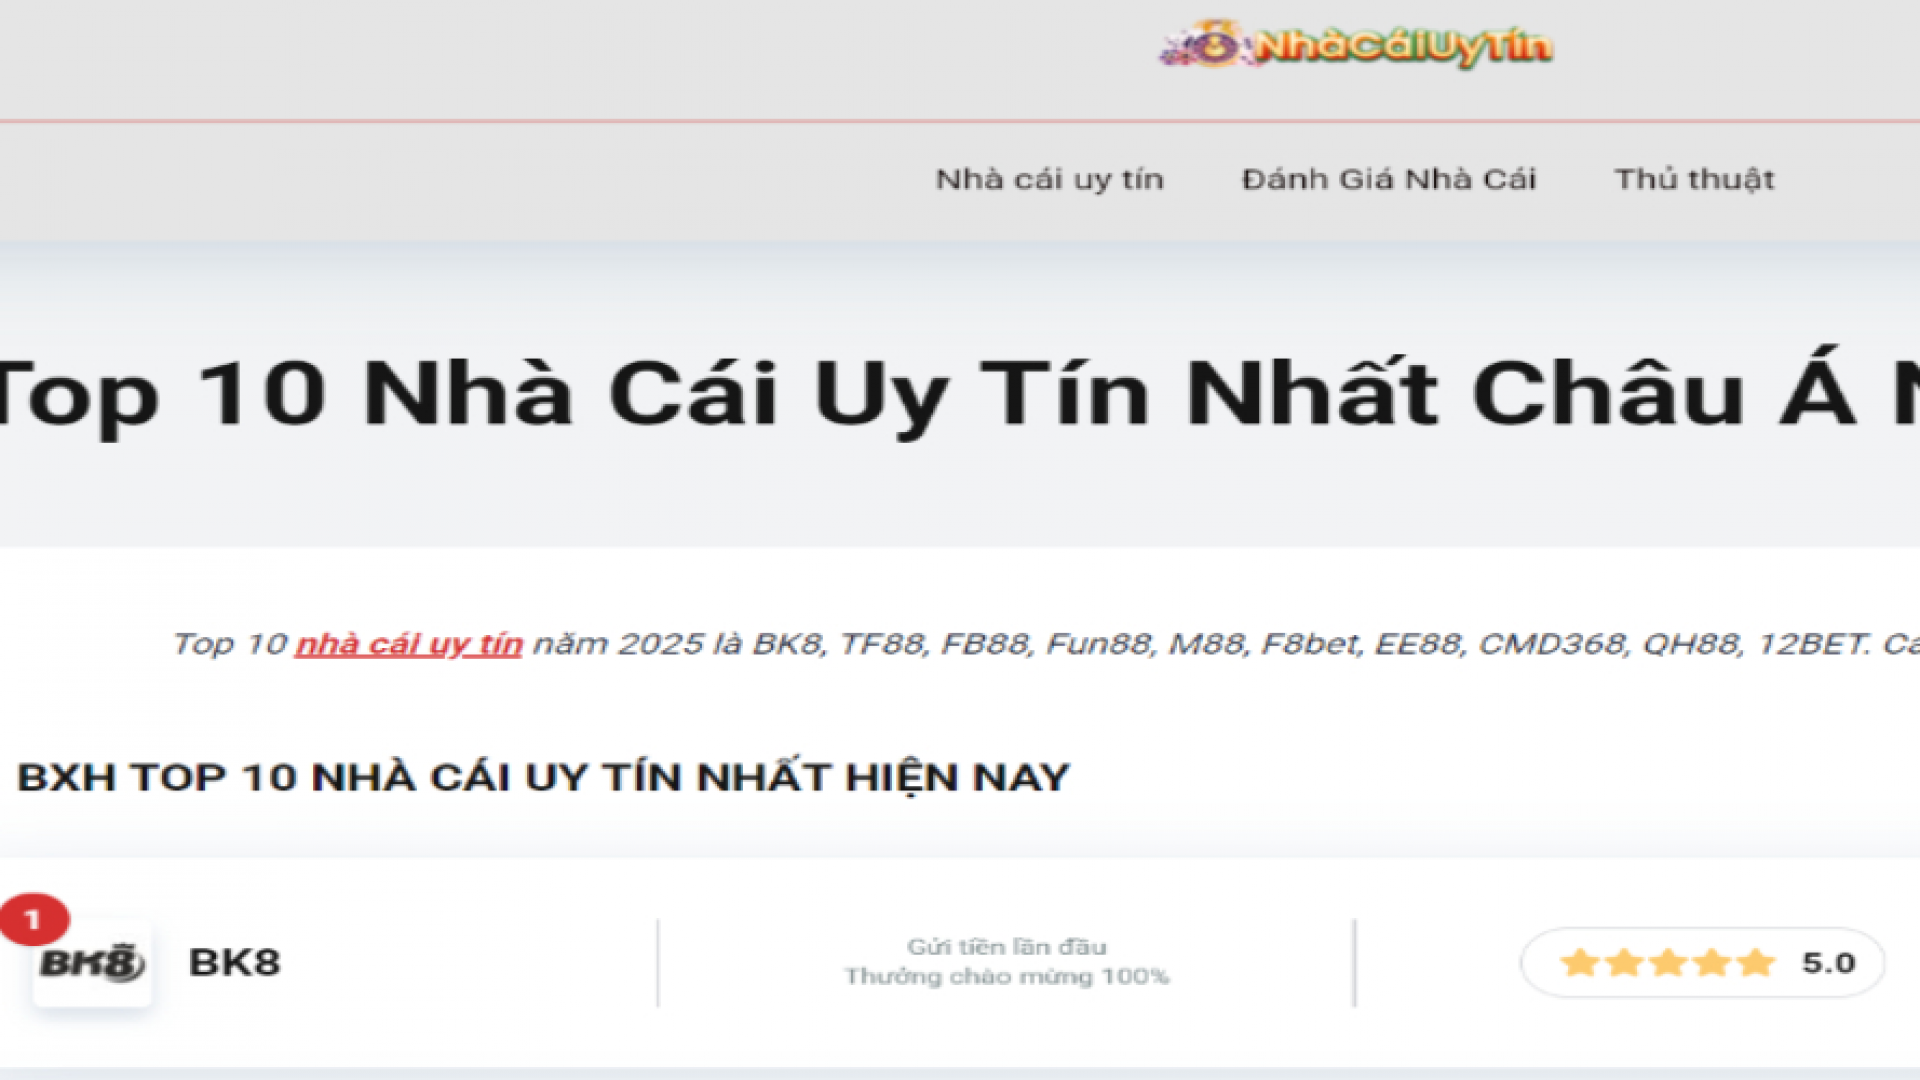
Task: Click the Top 10 Nhà Cái heading
Action: click(958, 394)
